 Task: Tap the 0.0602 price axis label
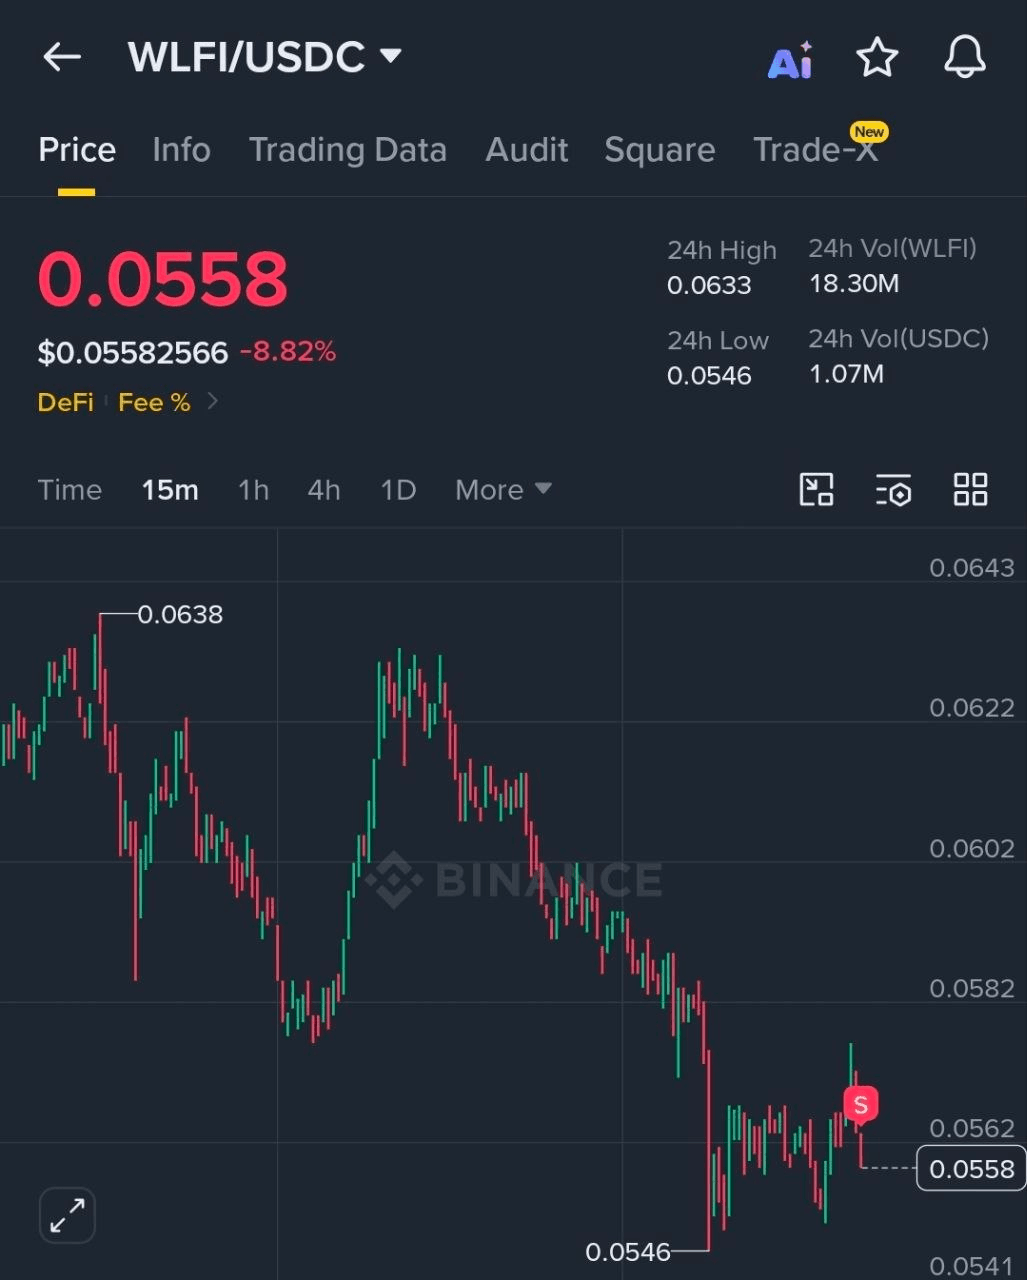click(x=972, y=849)
